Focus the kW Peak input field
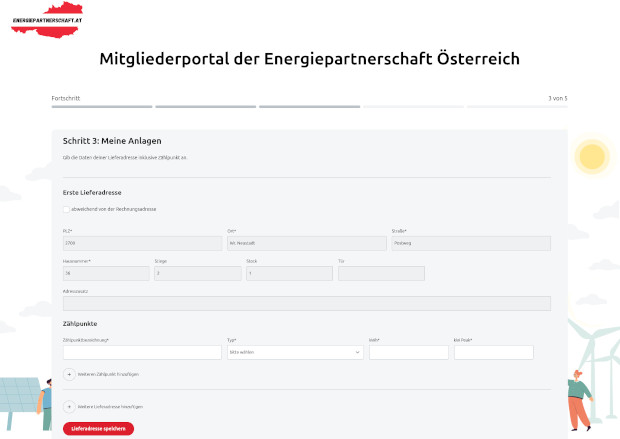The image size is (620, 439). coord(493,353)
